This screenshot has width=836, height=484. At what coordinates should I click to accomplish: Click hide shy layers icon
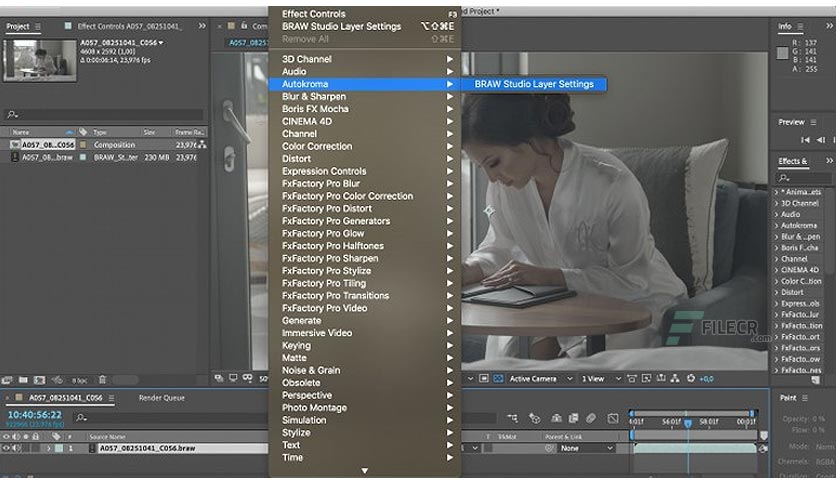tap(556, 418)
